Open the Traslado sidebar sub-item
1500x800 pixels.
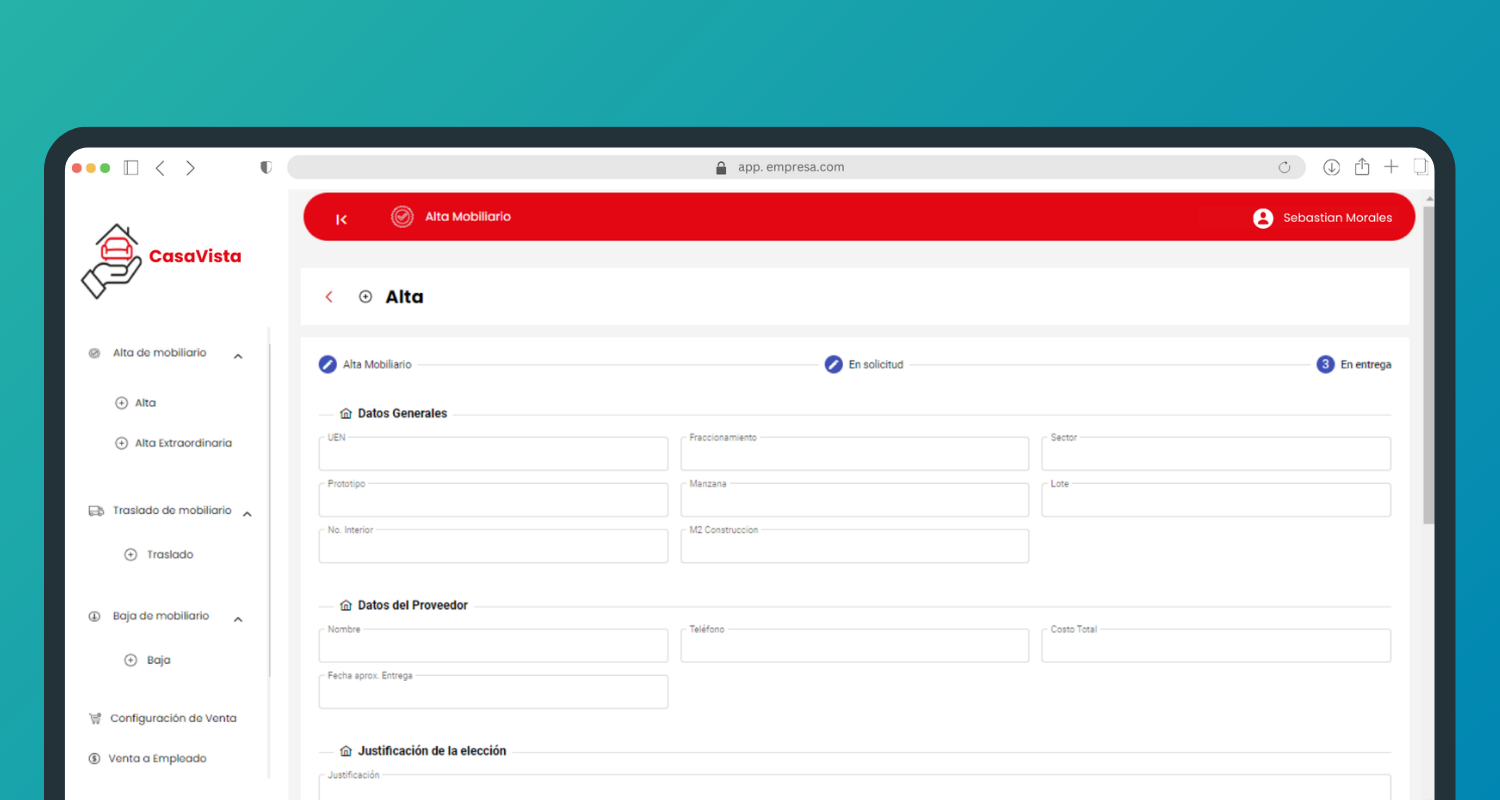point(169,554)
